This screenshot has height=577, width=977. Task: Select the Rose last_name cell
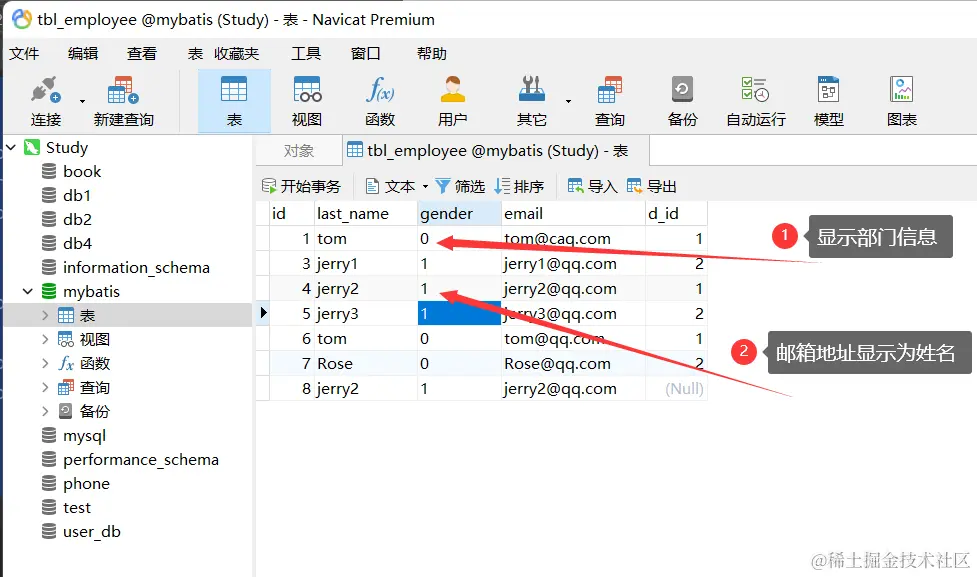[x=366, y=363]
